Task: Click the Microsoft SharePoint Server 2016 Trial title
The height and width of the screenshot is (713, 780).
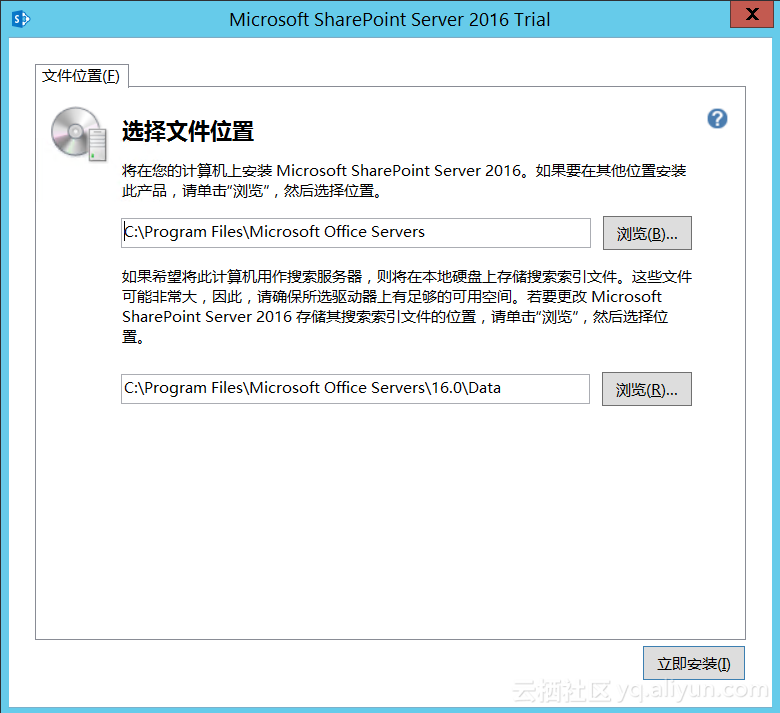Action: (390, 19)
